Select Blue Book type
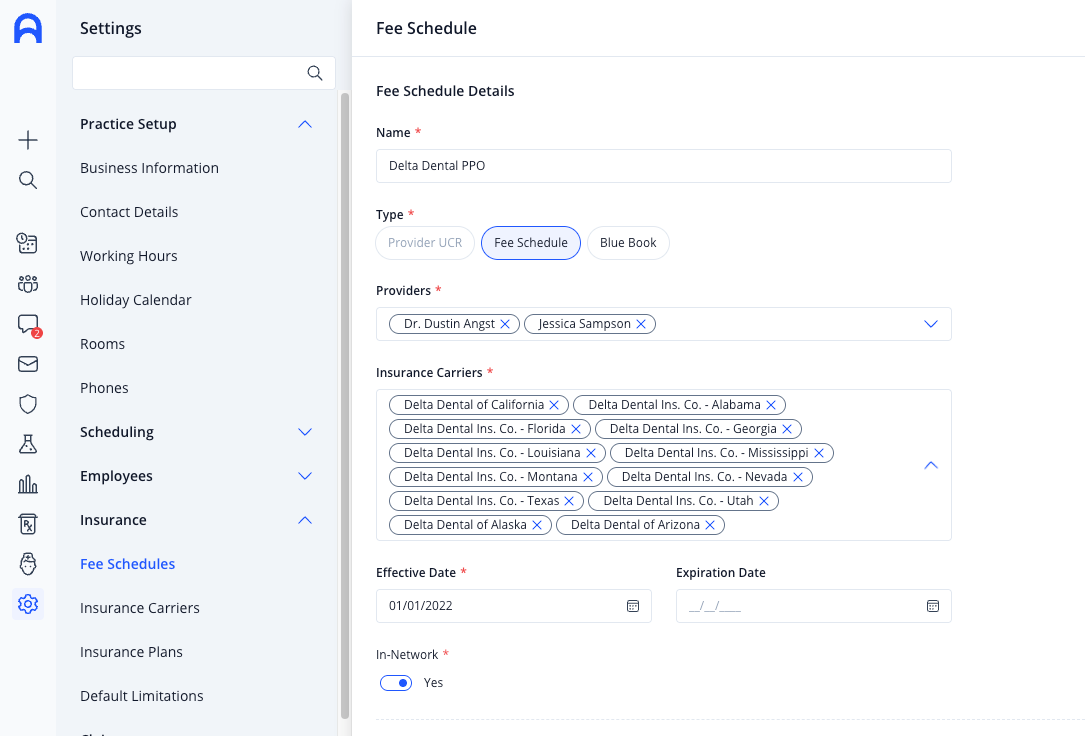Viewport: 1085px width, 736px height. click(x=628, y=243)
